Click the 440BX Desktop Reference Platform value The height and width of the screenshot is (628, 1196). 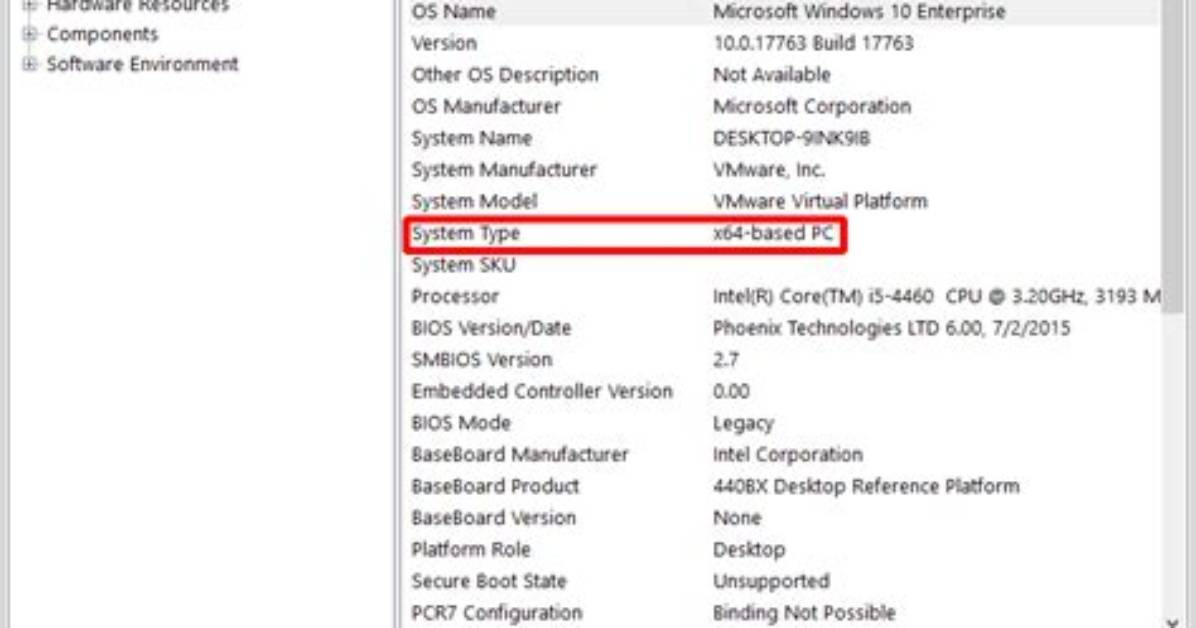pyautogui.click(x=866, y=486)
